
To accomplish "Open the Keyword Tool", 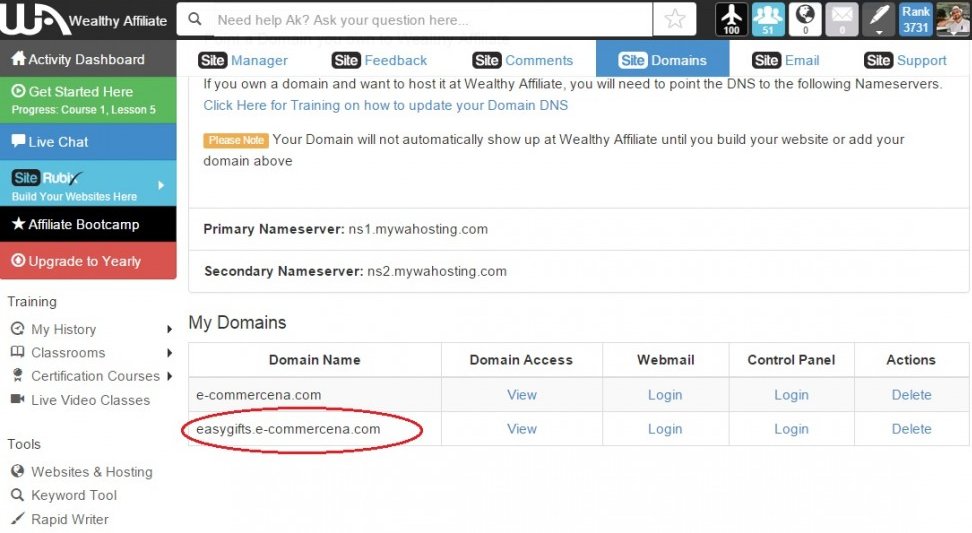I will click(x=74, y=495).
